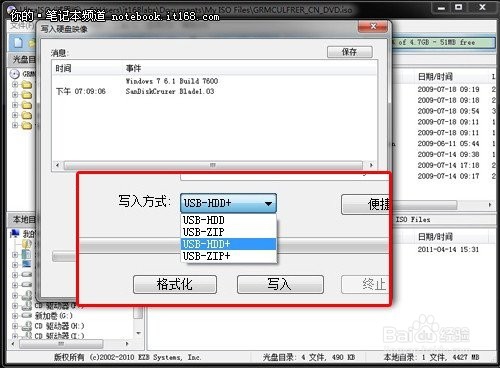Click the message list horizontal scrollbar thumb
The image size is (500, 368).
pos(213,165)
